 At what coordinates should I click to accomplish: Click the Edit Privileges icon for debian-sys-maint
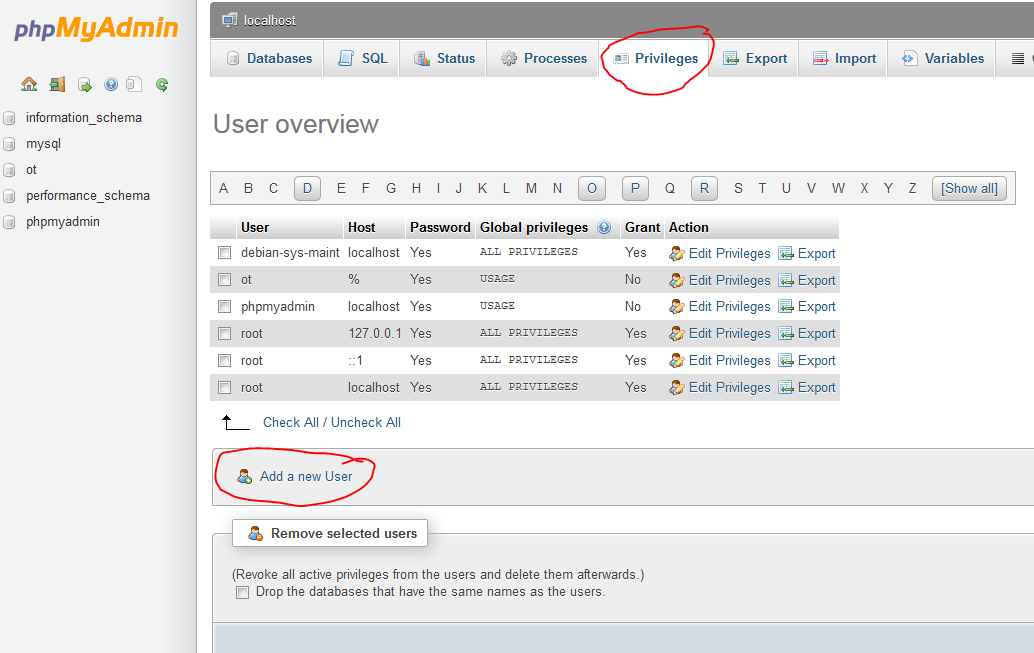[x=677, y=253]
